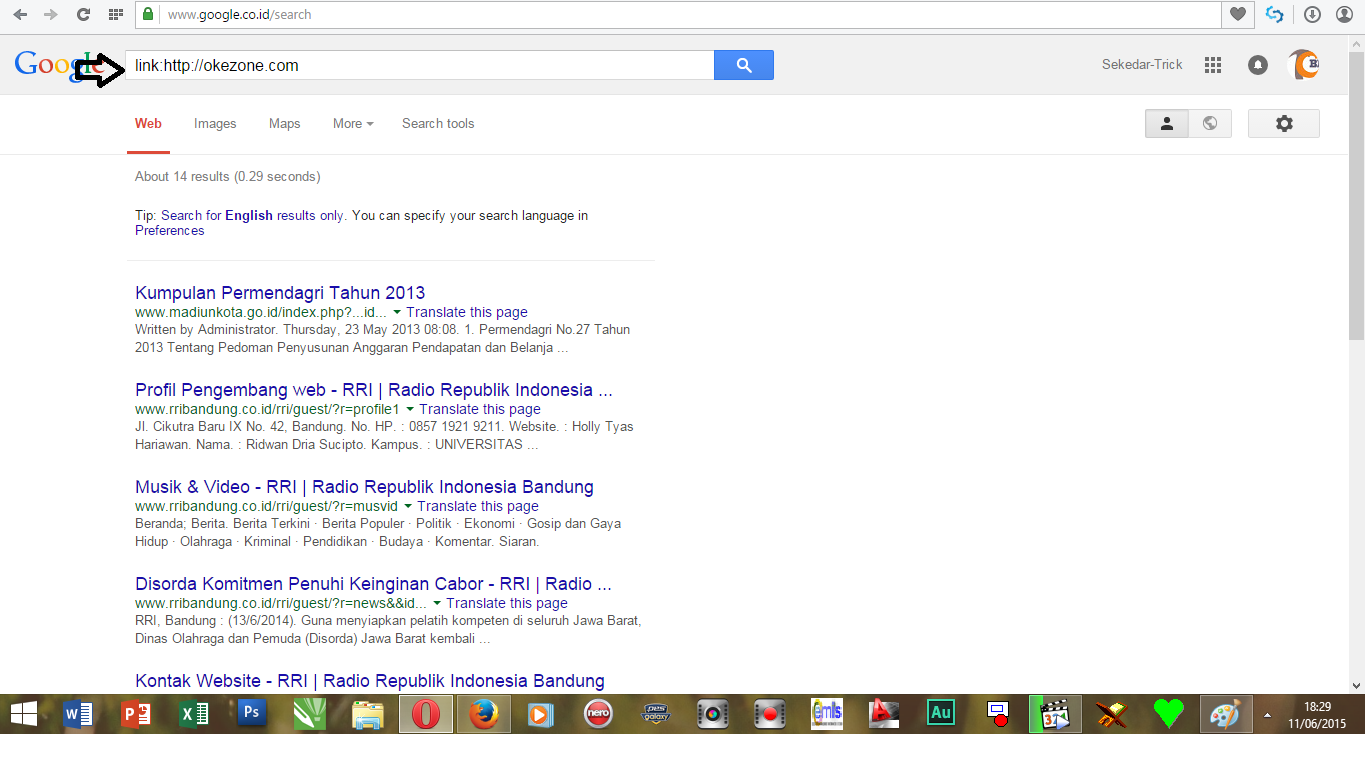The height and width of the screenshot is (768, 1366).
Task: Open the Preferences link
Action: (170, 230)
